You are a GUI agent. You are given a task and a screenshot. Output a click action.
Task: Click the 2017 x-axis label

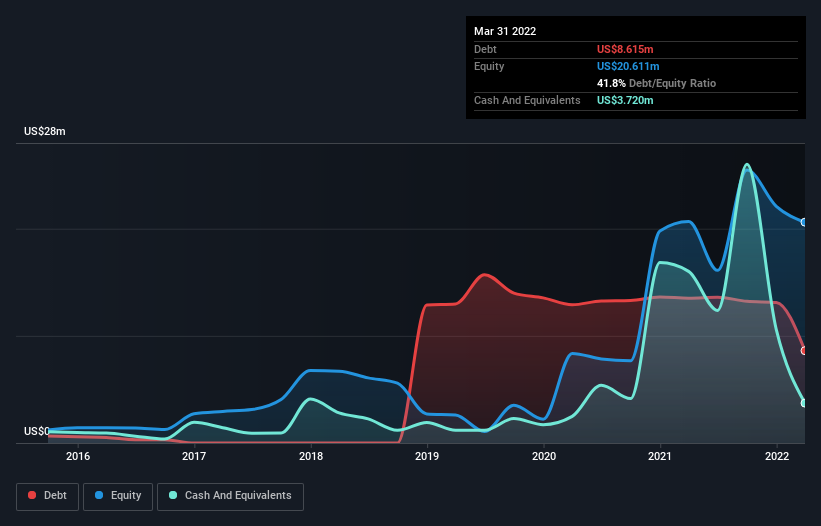pyautogui.click(x=194, y=456)
